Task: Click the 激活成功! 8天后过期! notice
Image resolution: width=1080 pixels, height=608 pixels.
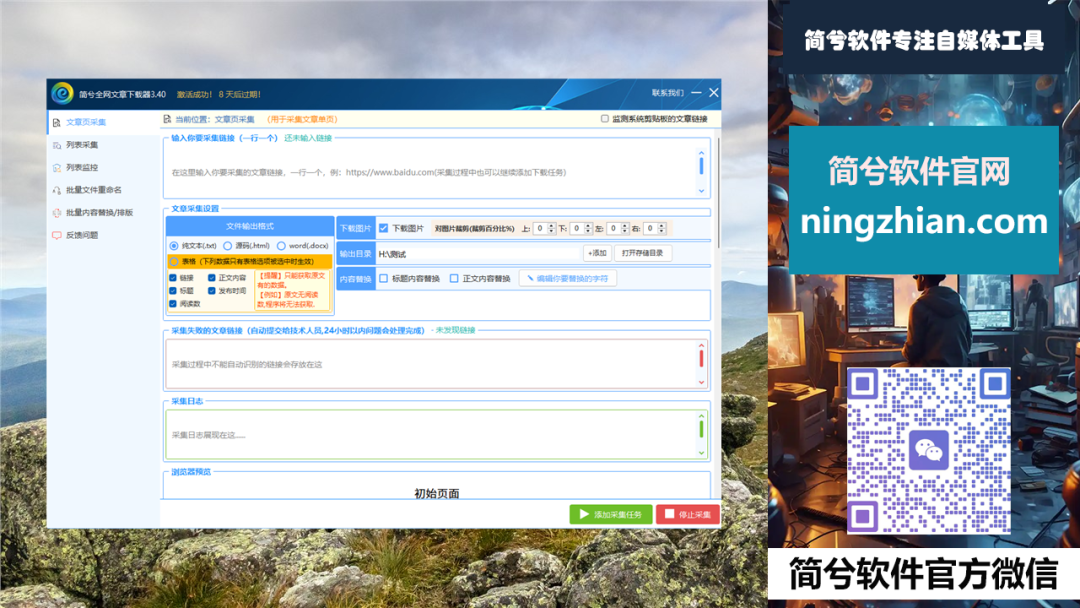Action: coord(219,94)
